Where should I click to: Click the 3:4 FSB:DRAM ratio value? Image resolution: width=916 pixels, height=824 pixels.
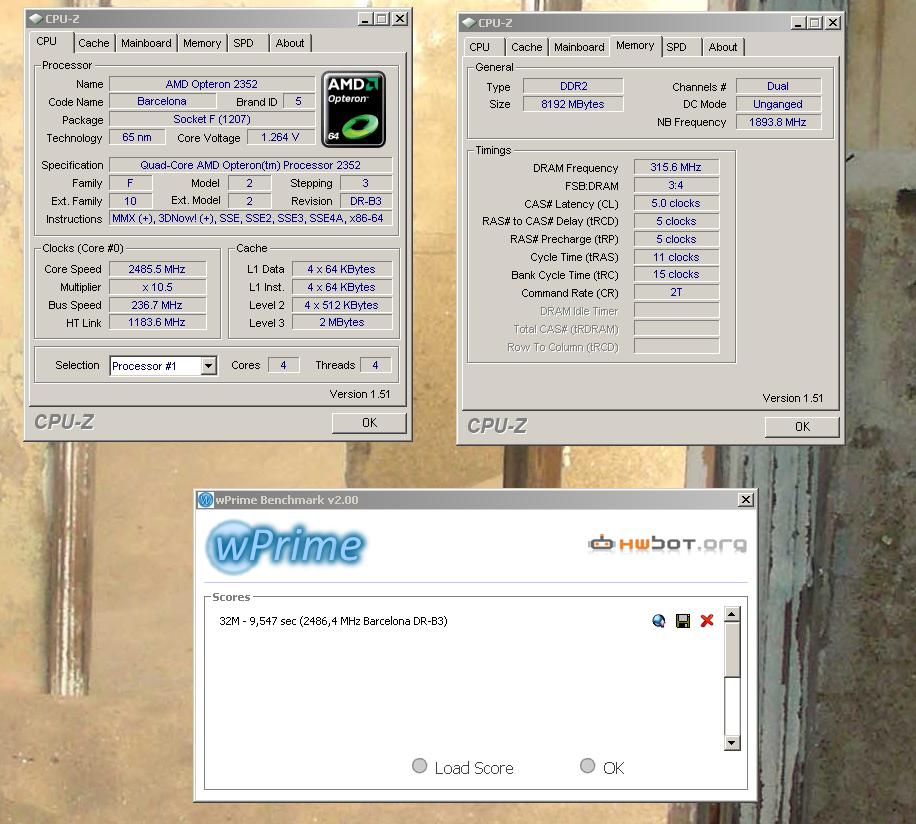click(676, 185)
